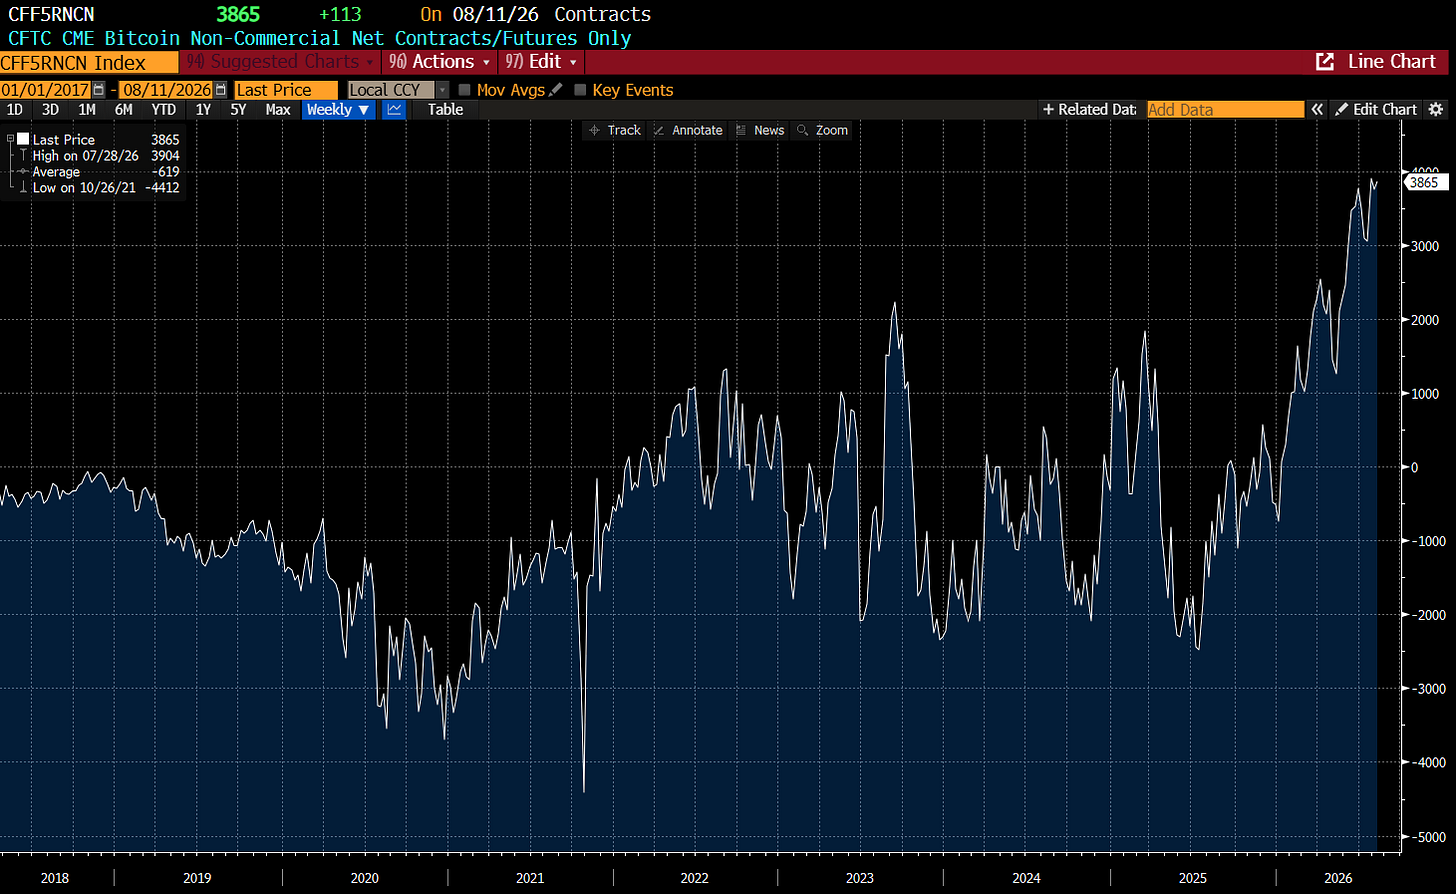This screenshot has height=894, width=1456.
Task: Switch to the Table view
Action: pyautogui.click(x=445, y=110)
